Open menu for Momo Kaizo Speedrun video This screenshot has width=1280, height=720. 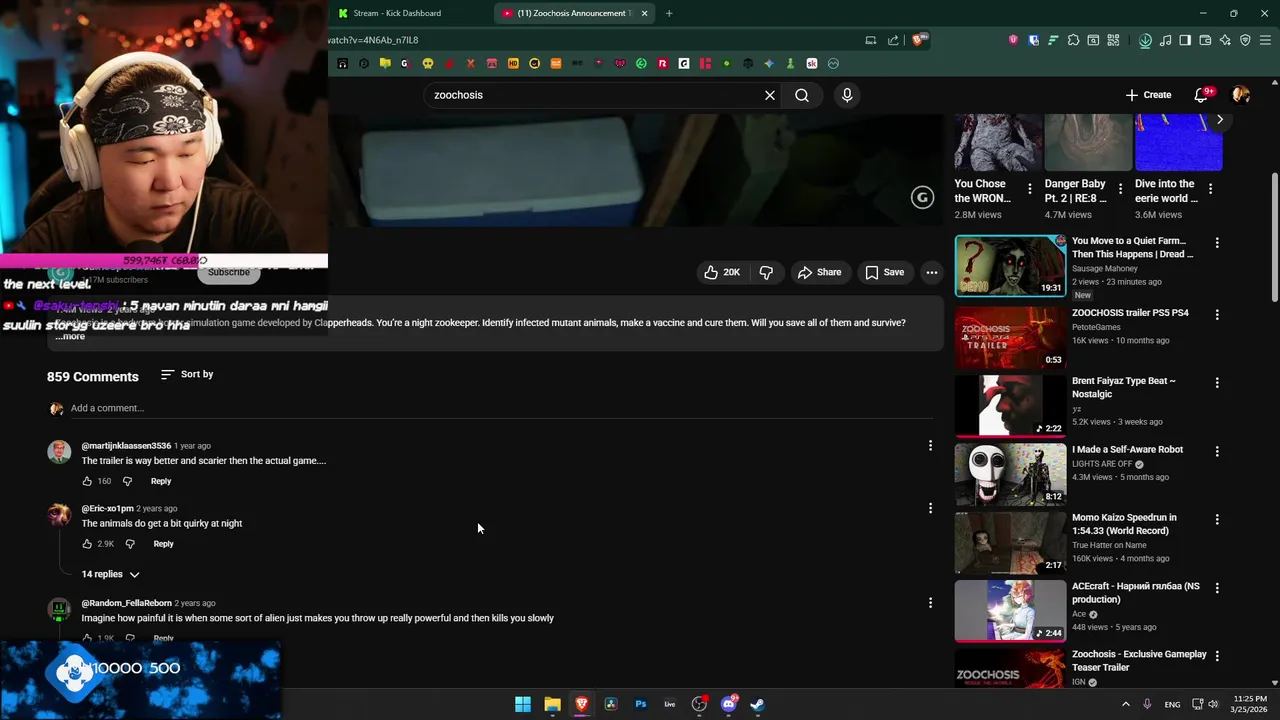point(1217,520)
